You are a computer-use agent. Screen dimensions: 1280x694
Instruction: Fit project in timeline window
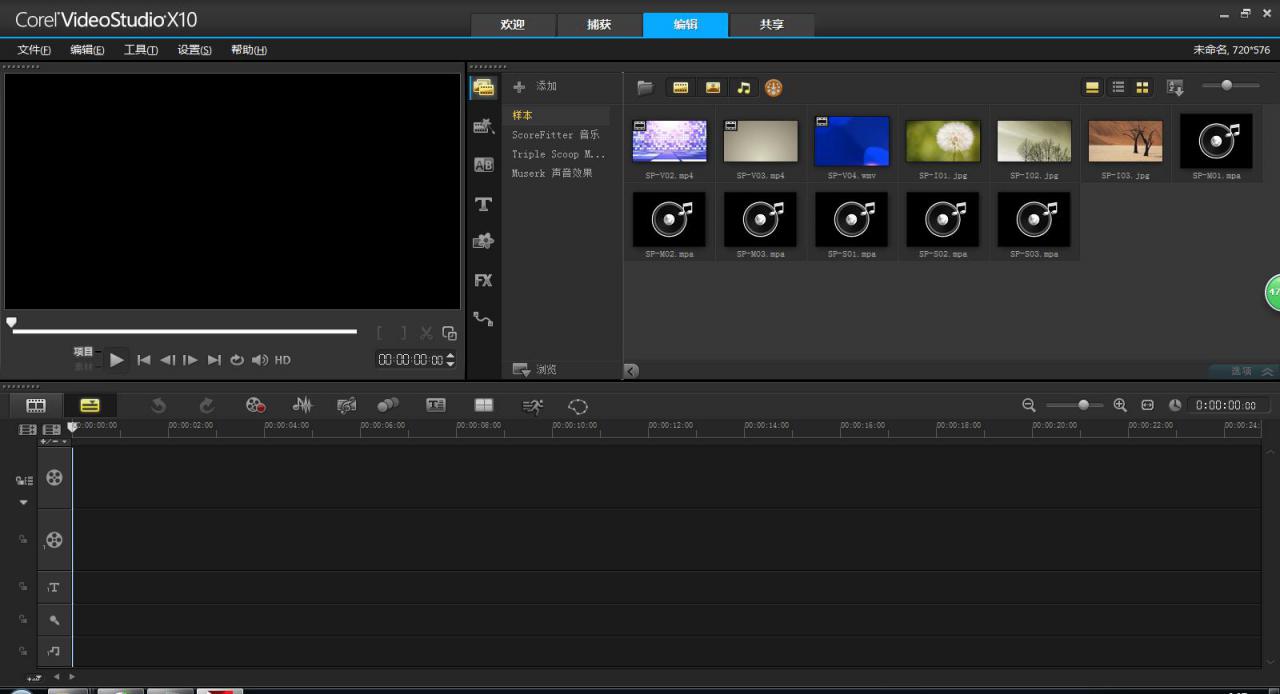(1148, 405)
